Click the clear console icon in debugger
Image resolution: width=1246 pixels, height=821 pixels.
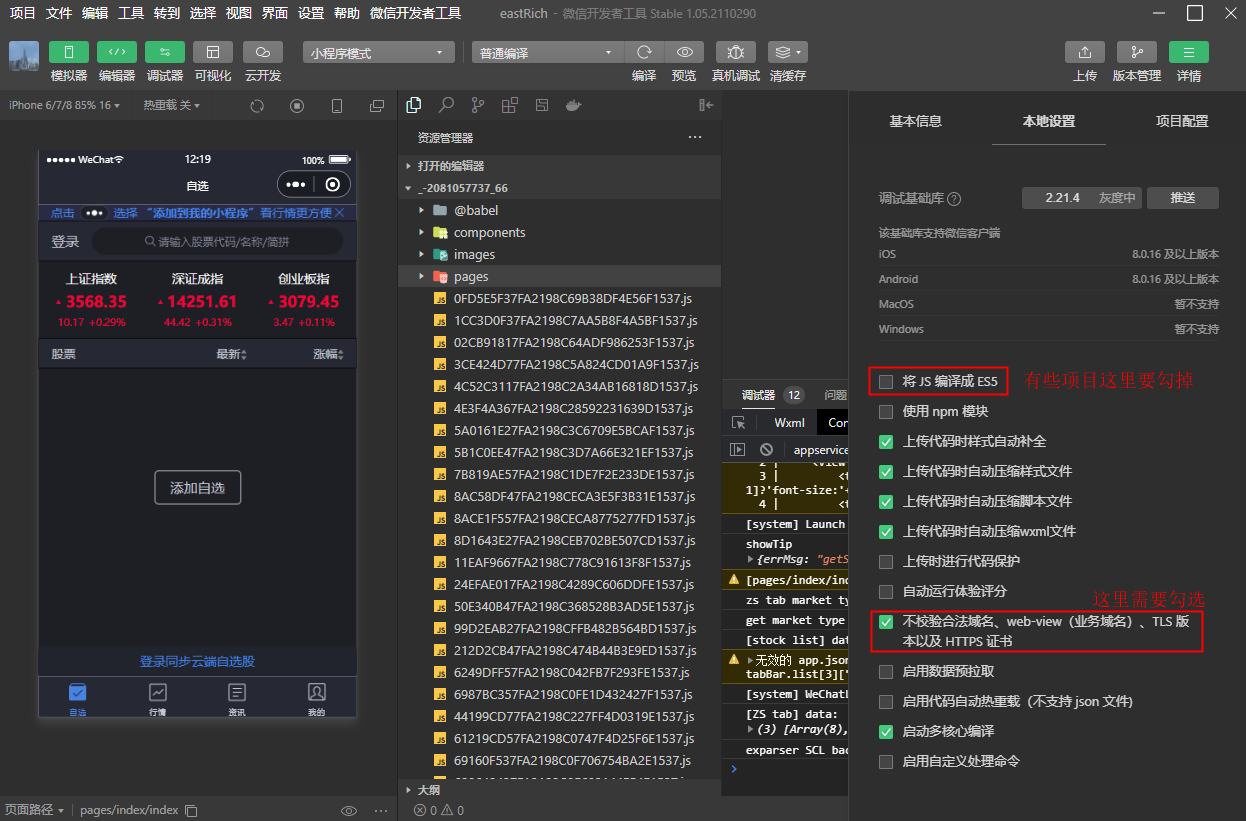click(x=766, y=450)
